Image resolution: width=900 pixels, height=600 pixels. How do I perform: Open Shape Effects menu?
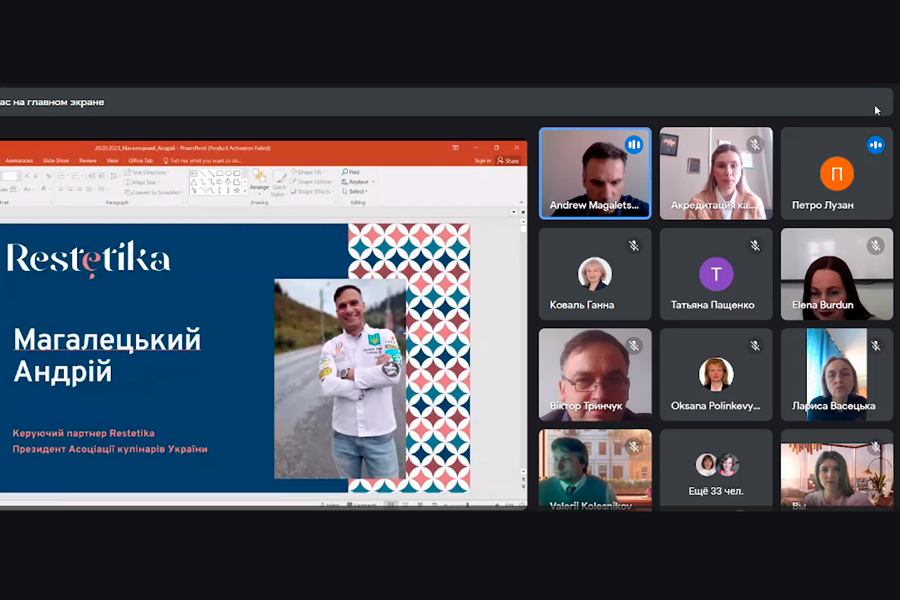click(x=313, y=192)
